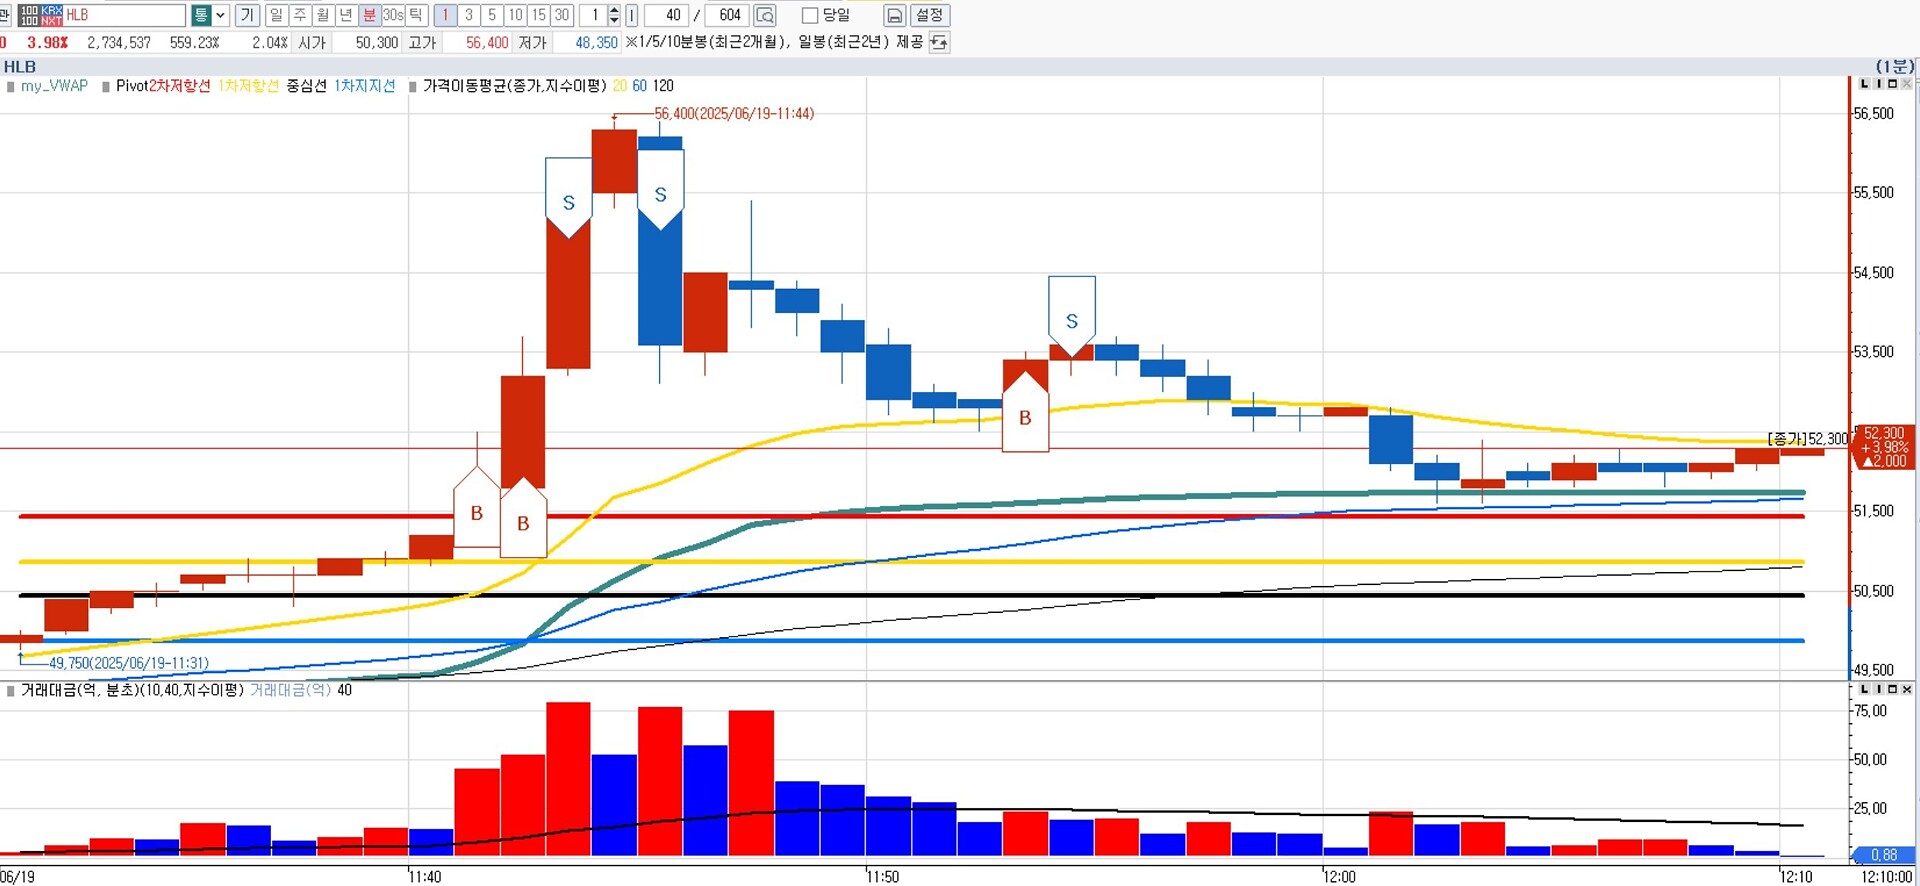This screenshot has height=886, width=1920.
Task: Select the 10-minute interval button
Action: [x=515, y=15]
